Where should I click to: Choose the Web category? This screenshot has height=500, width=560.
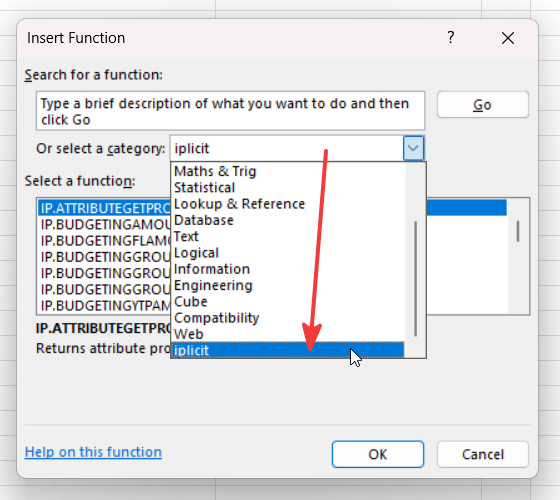click(189, 334)
